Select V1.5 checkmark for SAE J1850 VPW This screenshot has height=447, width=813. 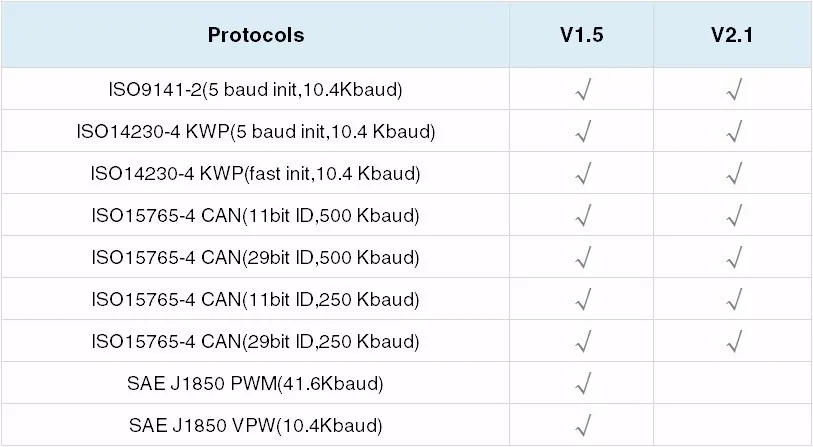(583, 425)
